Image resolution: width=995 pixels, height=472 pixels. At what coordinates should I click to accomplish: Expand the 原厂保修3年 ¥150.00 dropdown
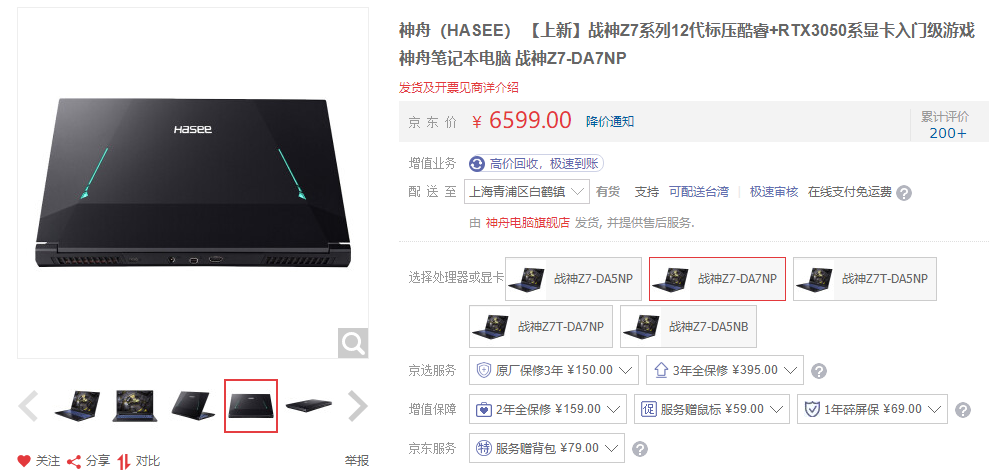(553, 370)
